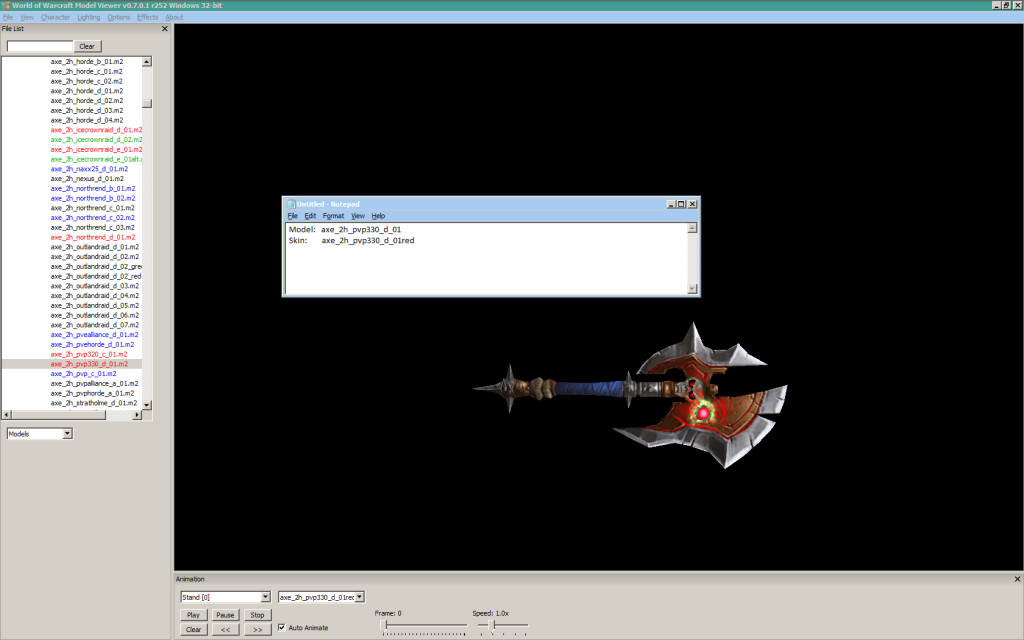Click the file list scroll left arrow

pos(7,415)
